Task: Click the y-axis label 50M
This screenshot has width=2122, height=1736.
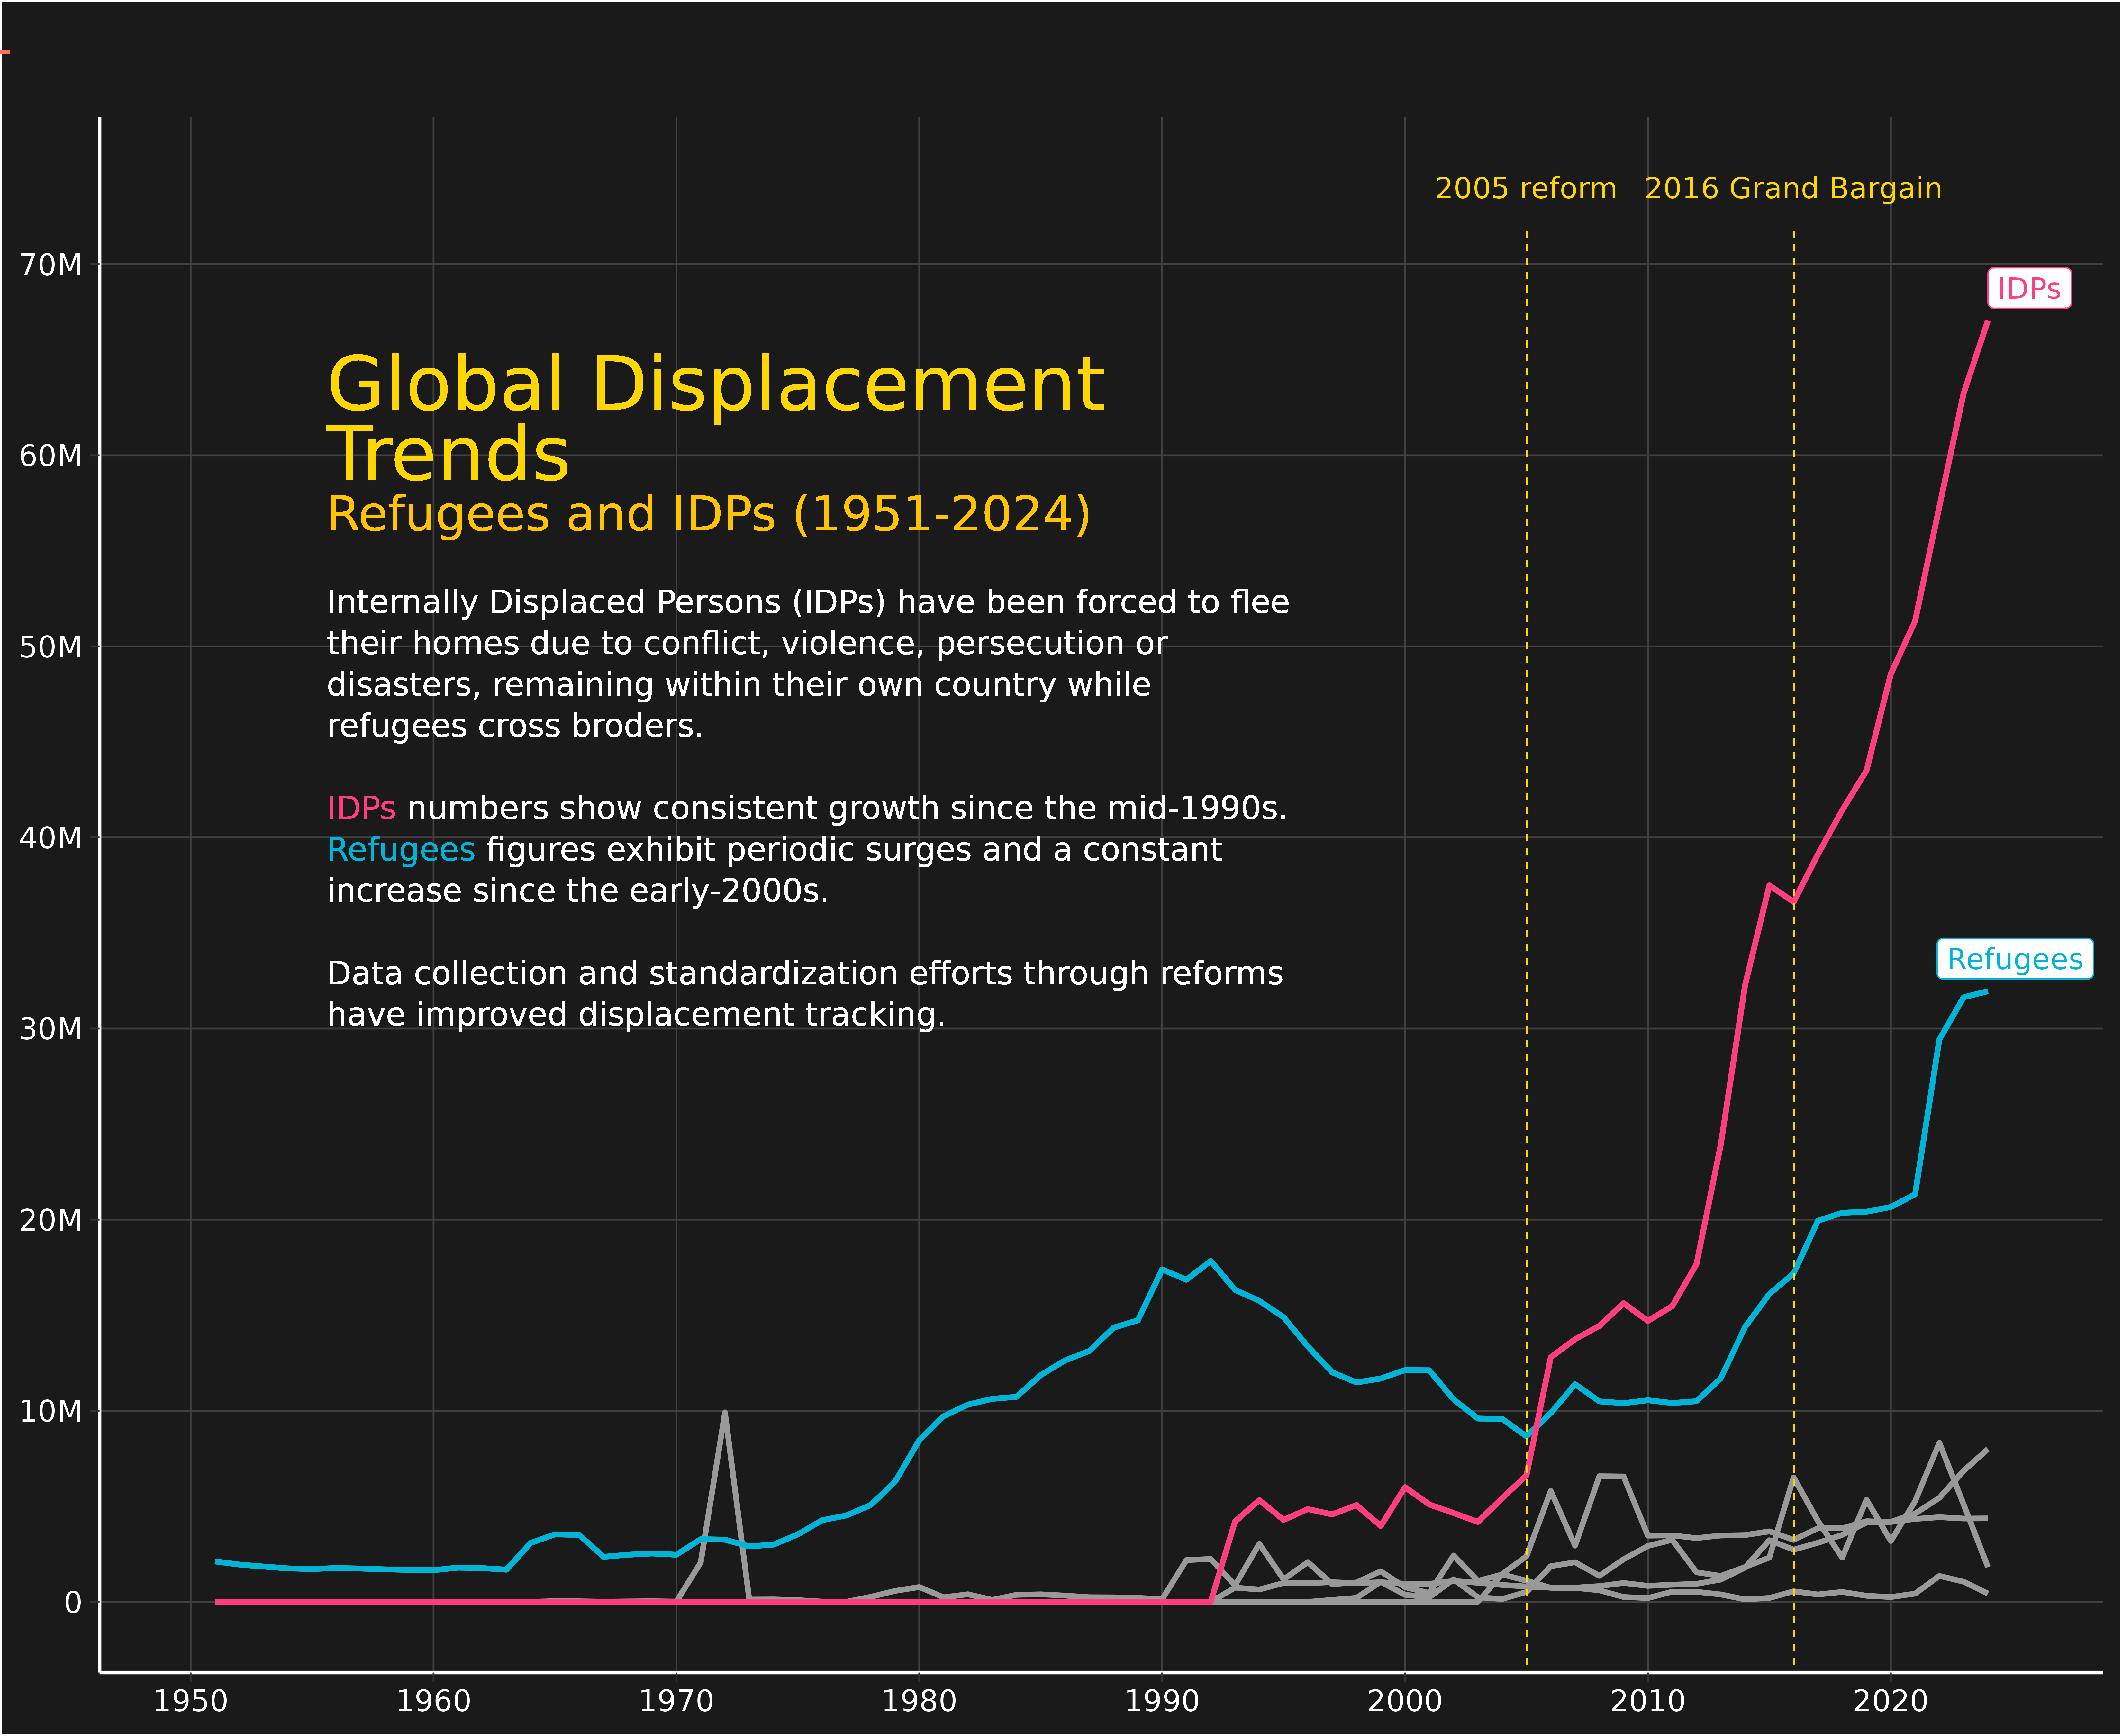Action: coord(51,647)
